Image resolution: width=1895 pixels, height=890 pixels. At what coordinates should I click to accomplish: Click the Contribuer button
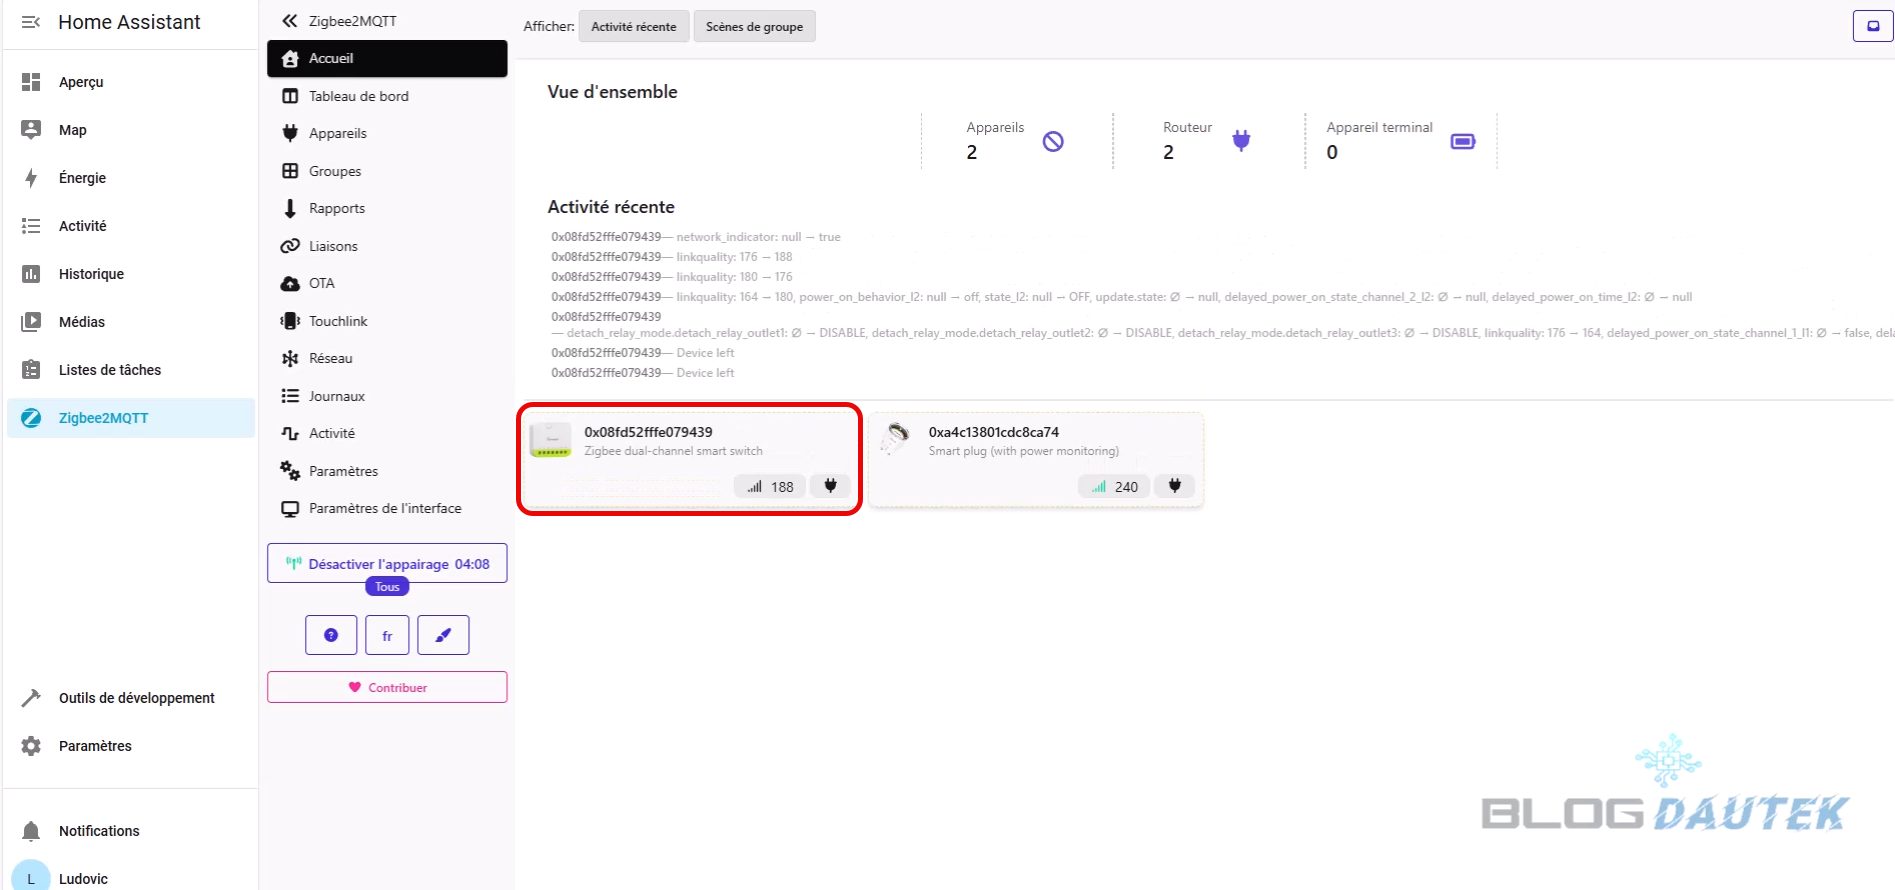click(x=387, y=687)
